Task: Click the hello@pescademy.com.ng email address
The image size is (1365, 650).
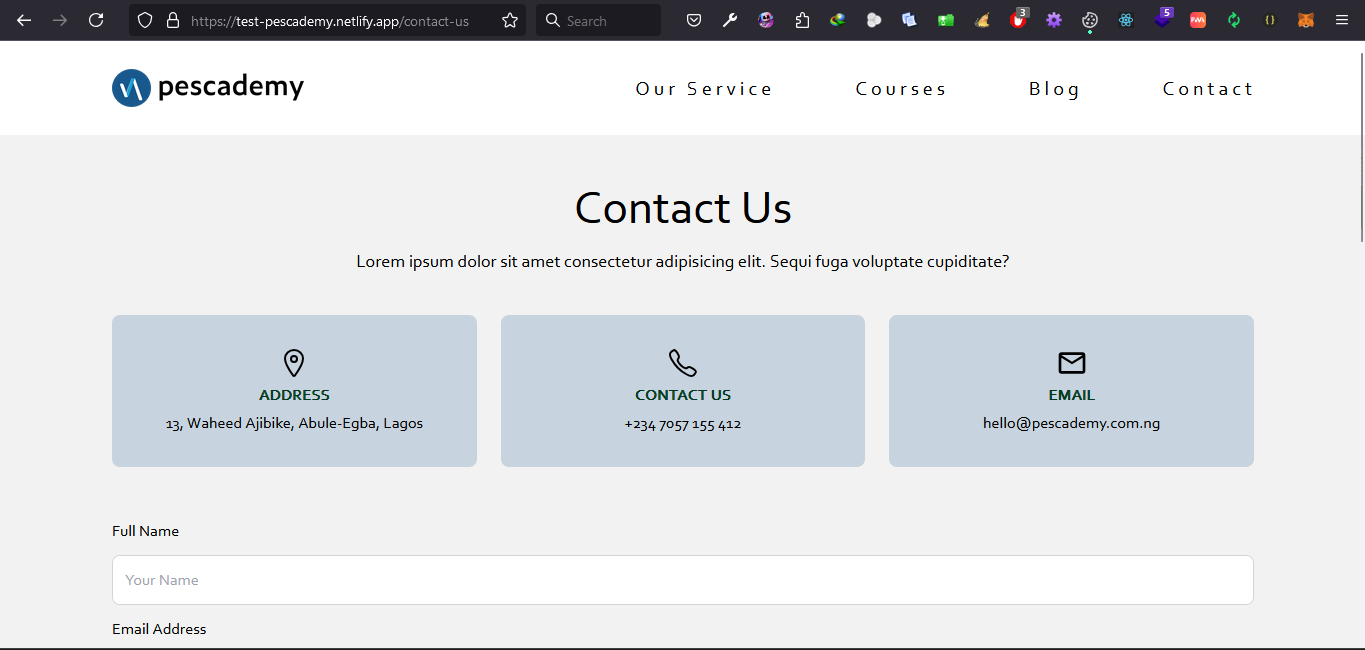Action: pyautogui.click(x=1071, y=423)
